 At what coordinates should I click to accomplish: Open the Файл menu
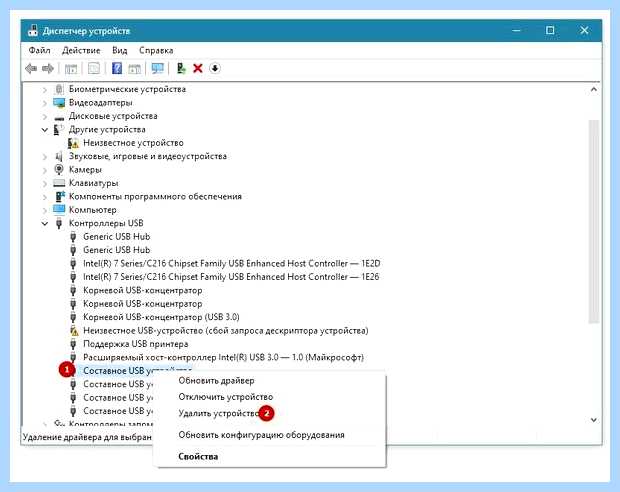pyautogui.click(x=40, y=51)
